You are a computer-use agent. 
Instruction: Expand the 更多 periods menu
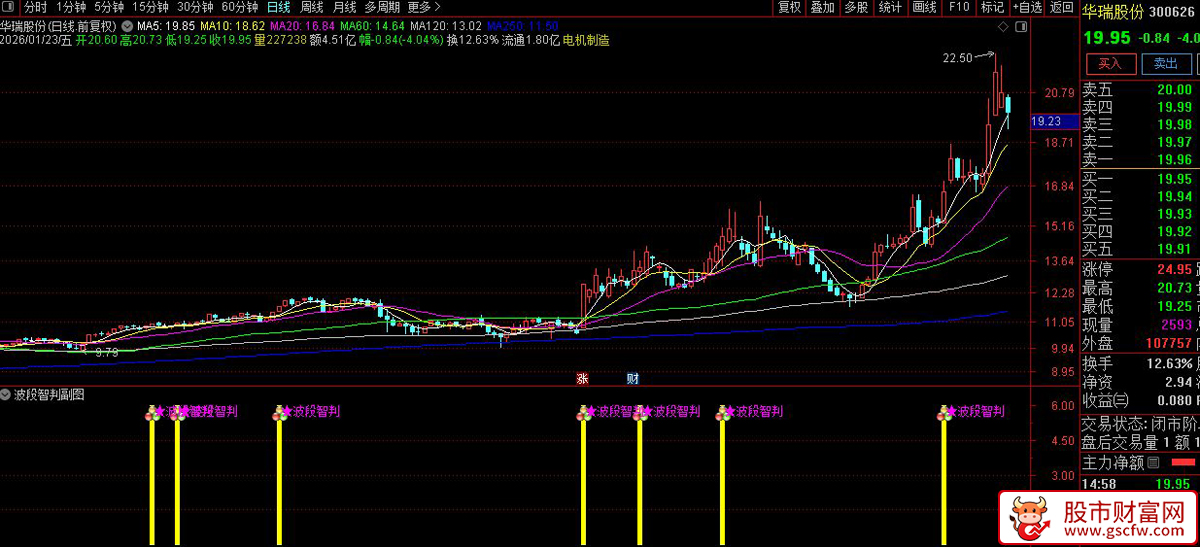point(426,7)
